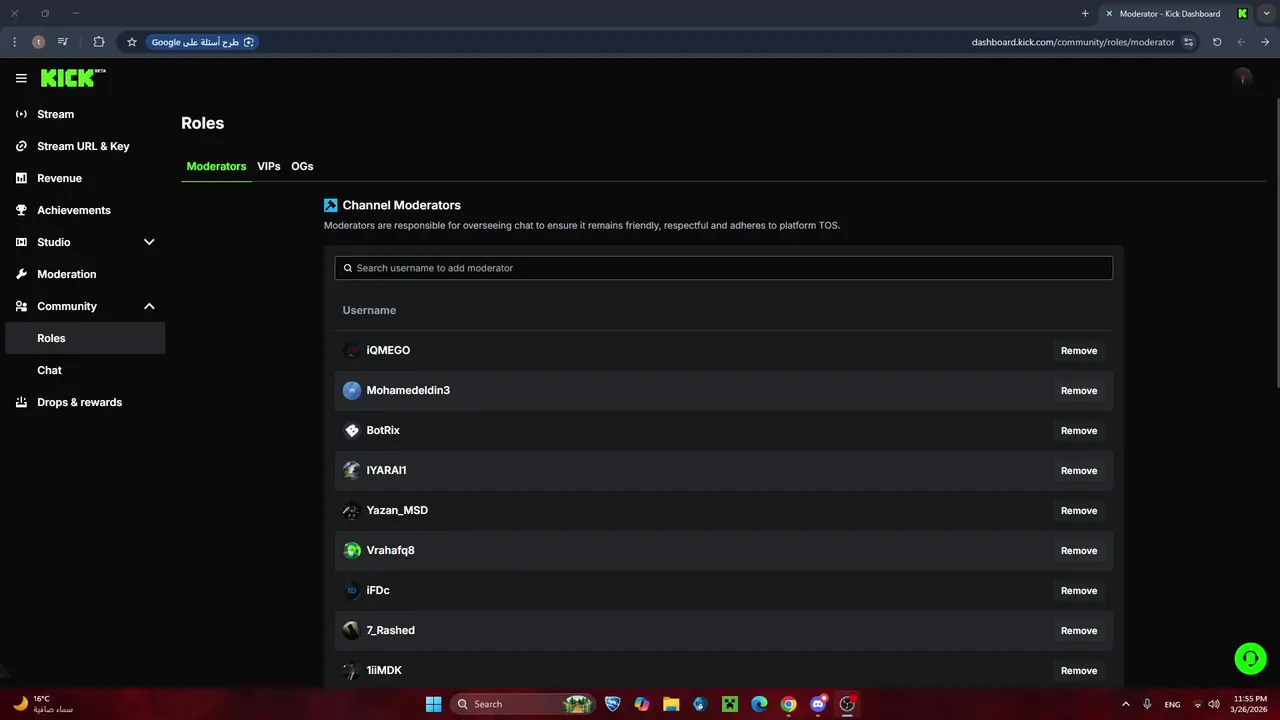This screenshot has height=720, width=1280.
Task: Click the Drops & rewards icon
Action: coord(21,402)
